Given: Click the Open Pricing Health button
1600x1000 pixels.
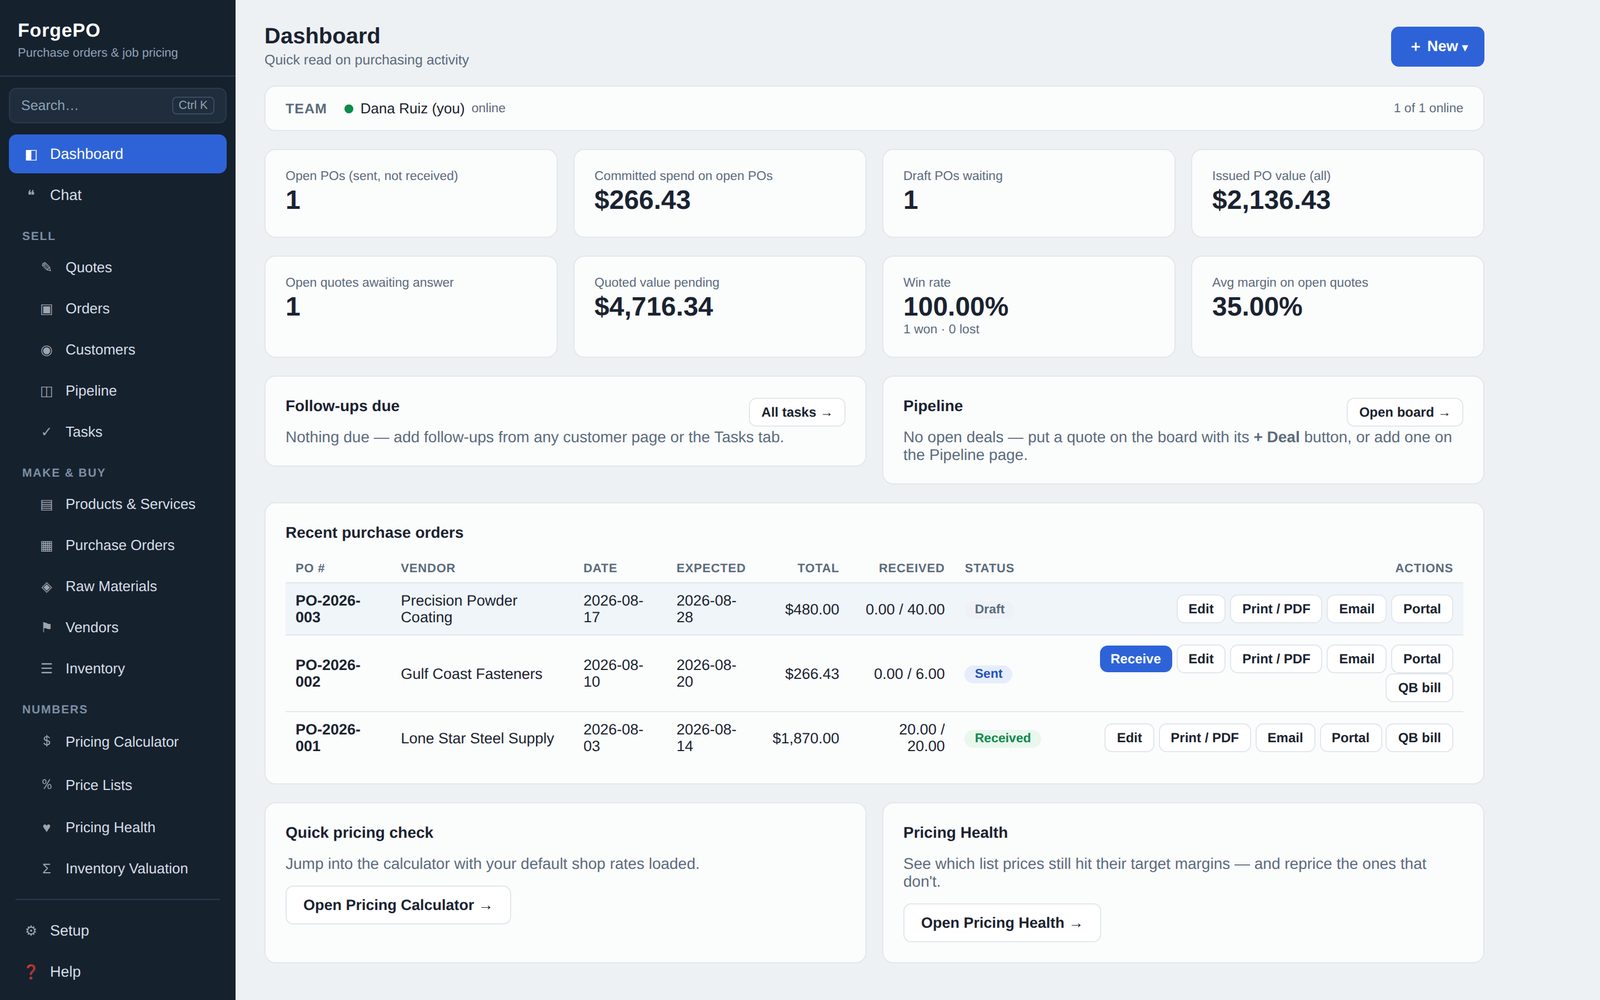Looking at the screenshot, I should click(x=1001, y=923).
